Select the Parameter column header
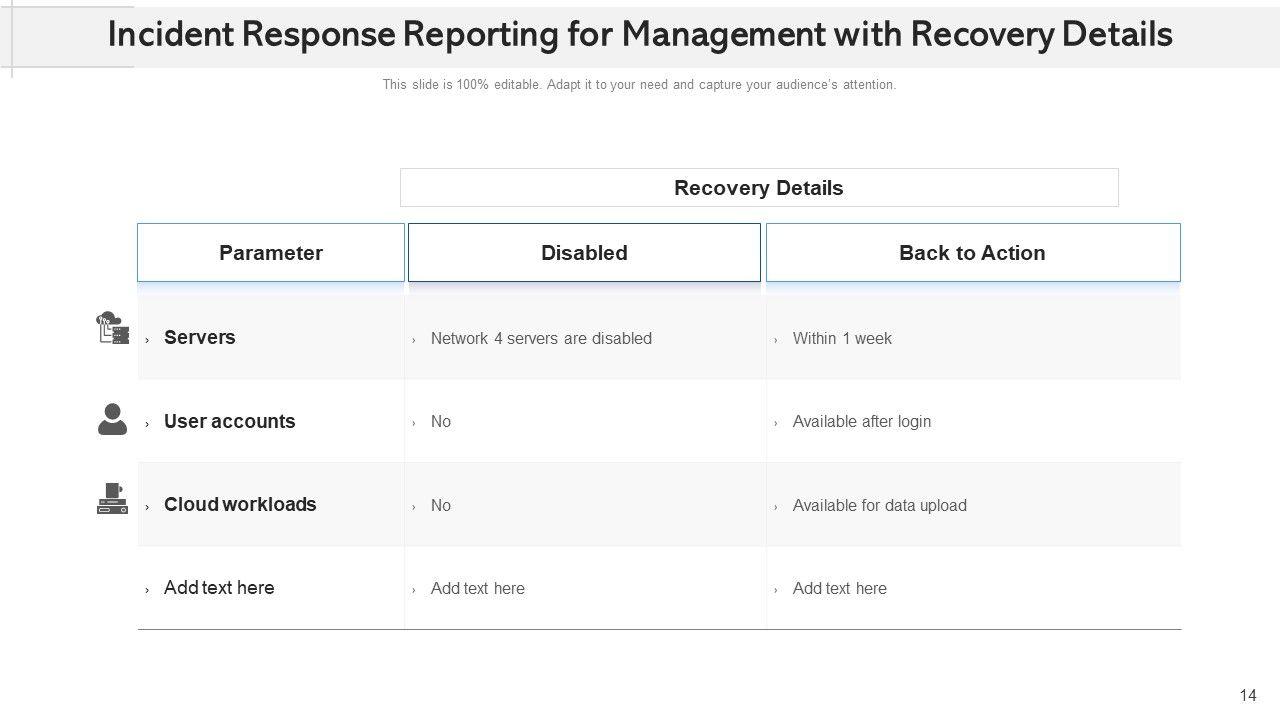Viewport: 1280px width, 720px height. click(271, 253)
